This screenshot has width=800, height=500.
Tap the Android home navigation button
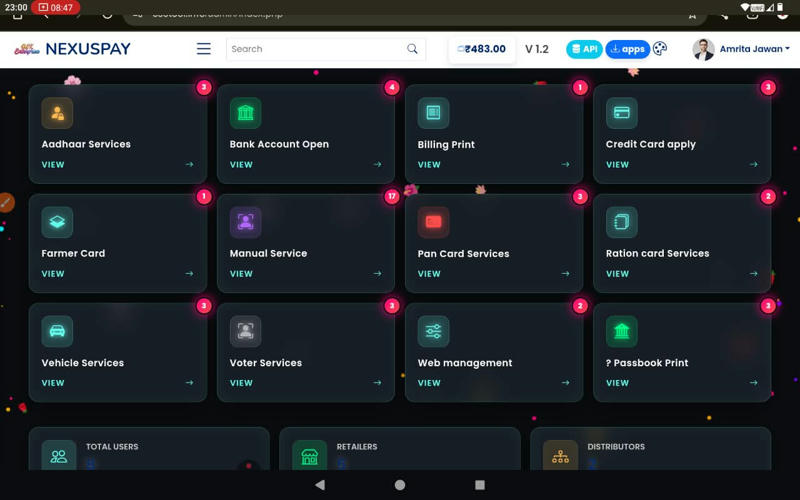tap(400, 485)
